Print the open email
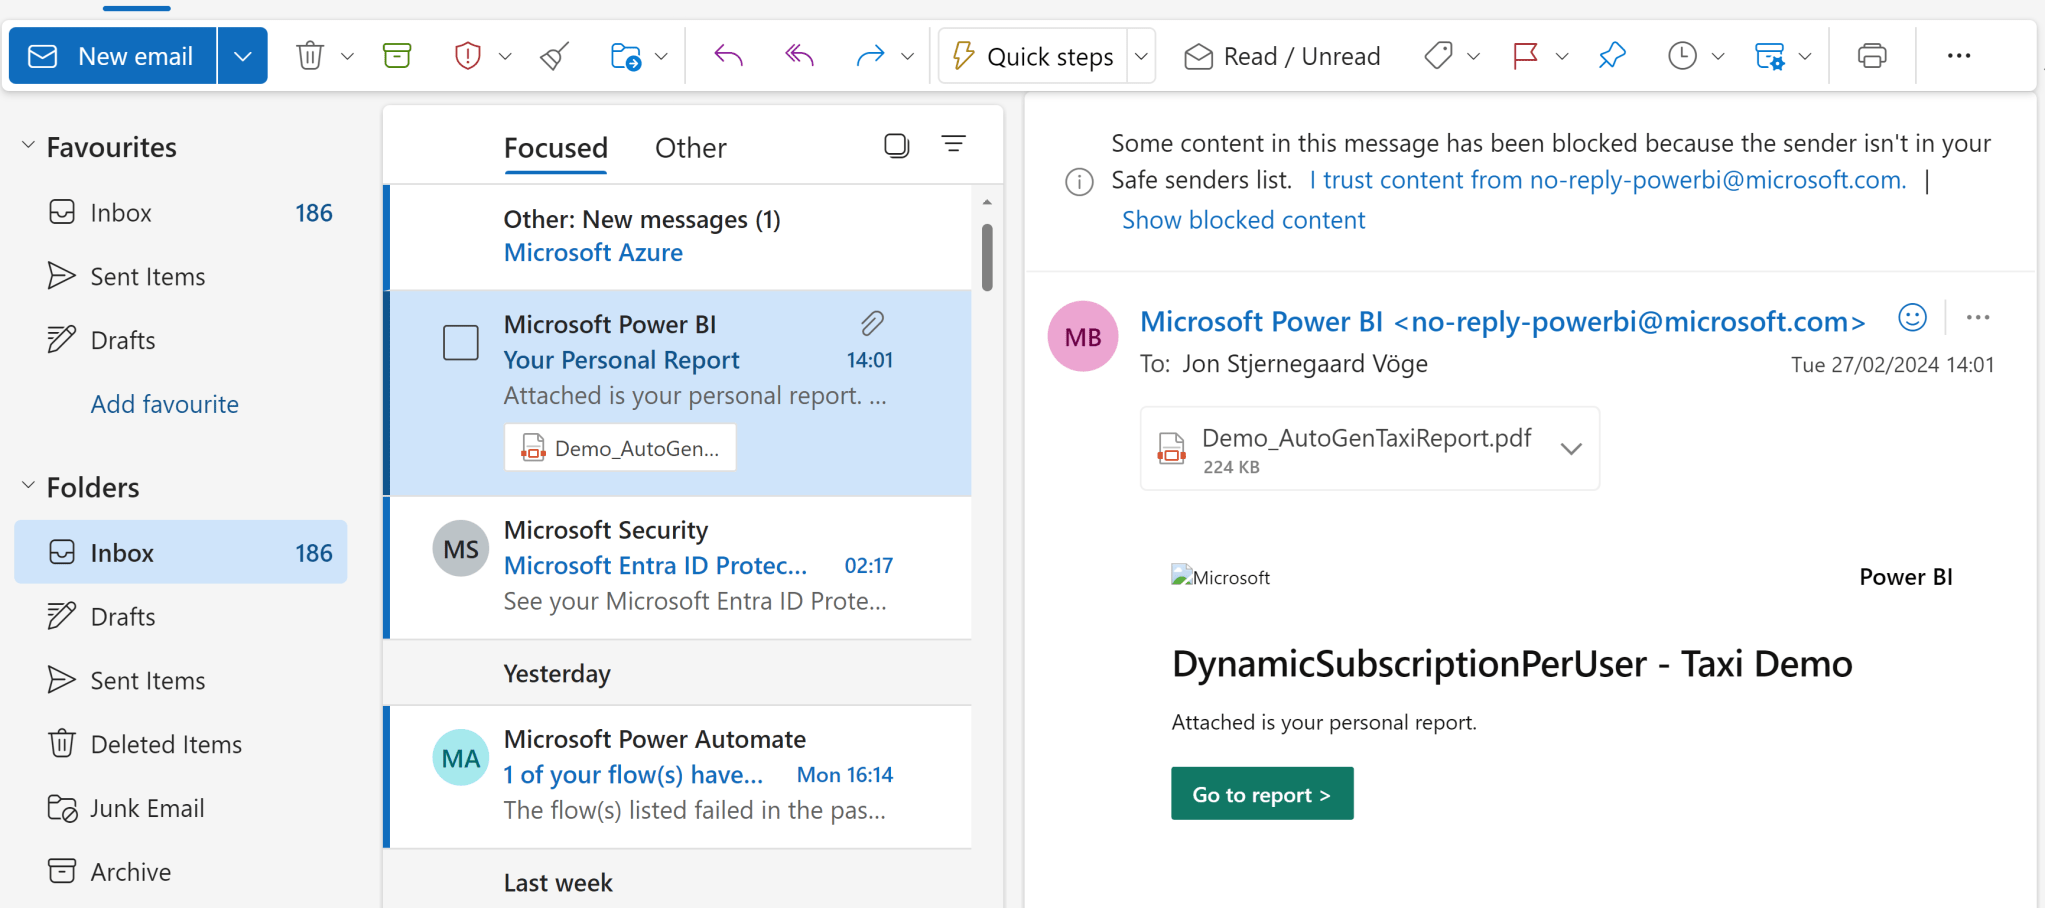The image size is (2045, 908). click(x=1871, y=55)
